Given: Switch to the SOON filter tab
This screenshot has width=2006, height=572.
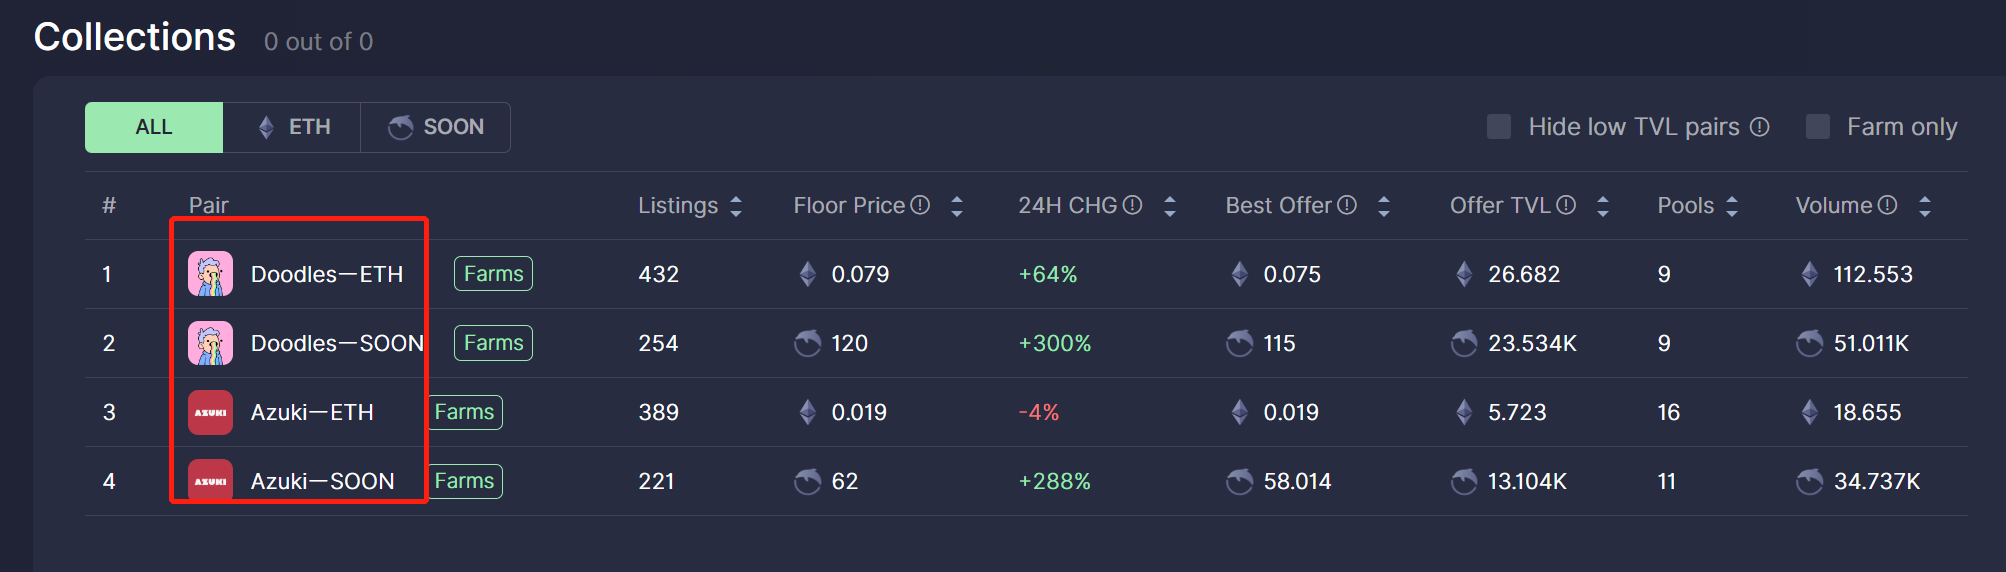Looking at the screenshot, I should (435, 127).
